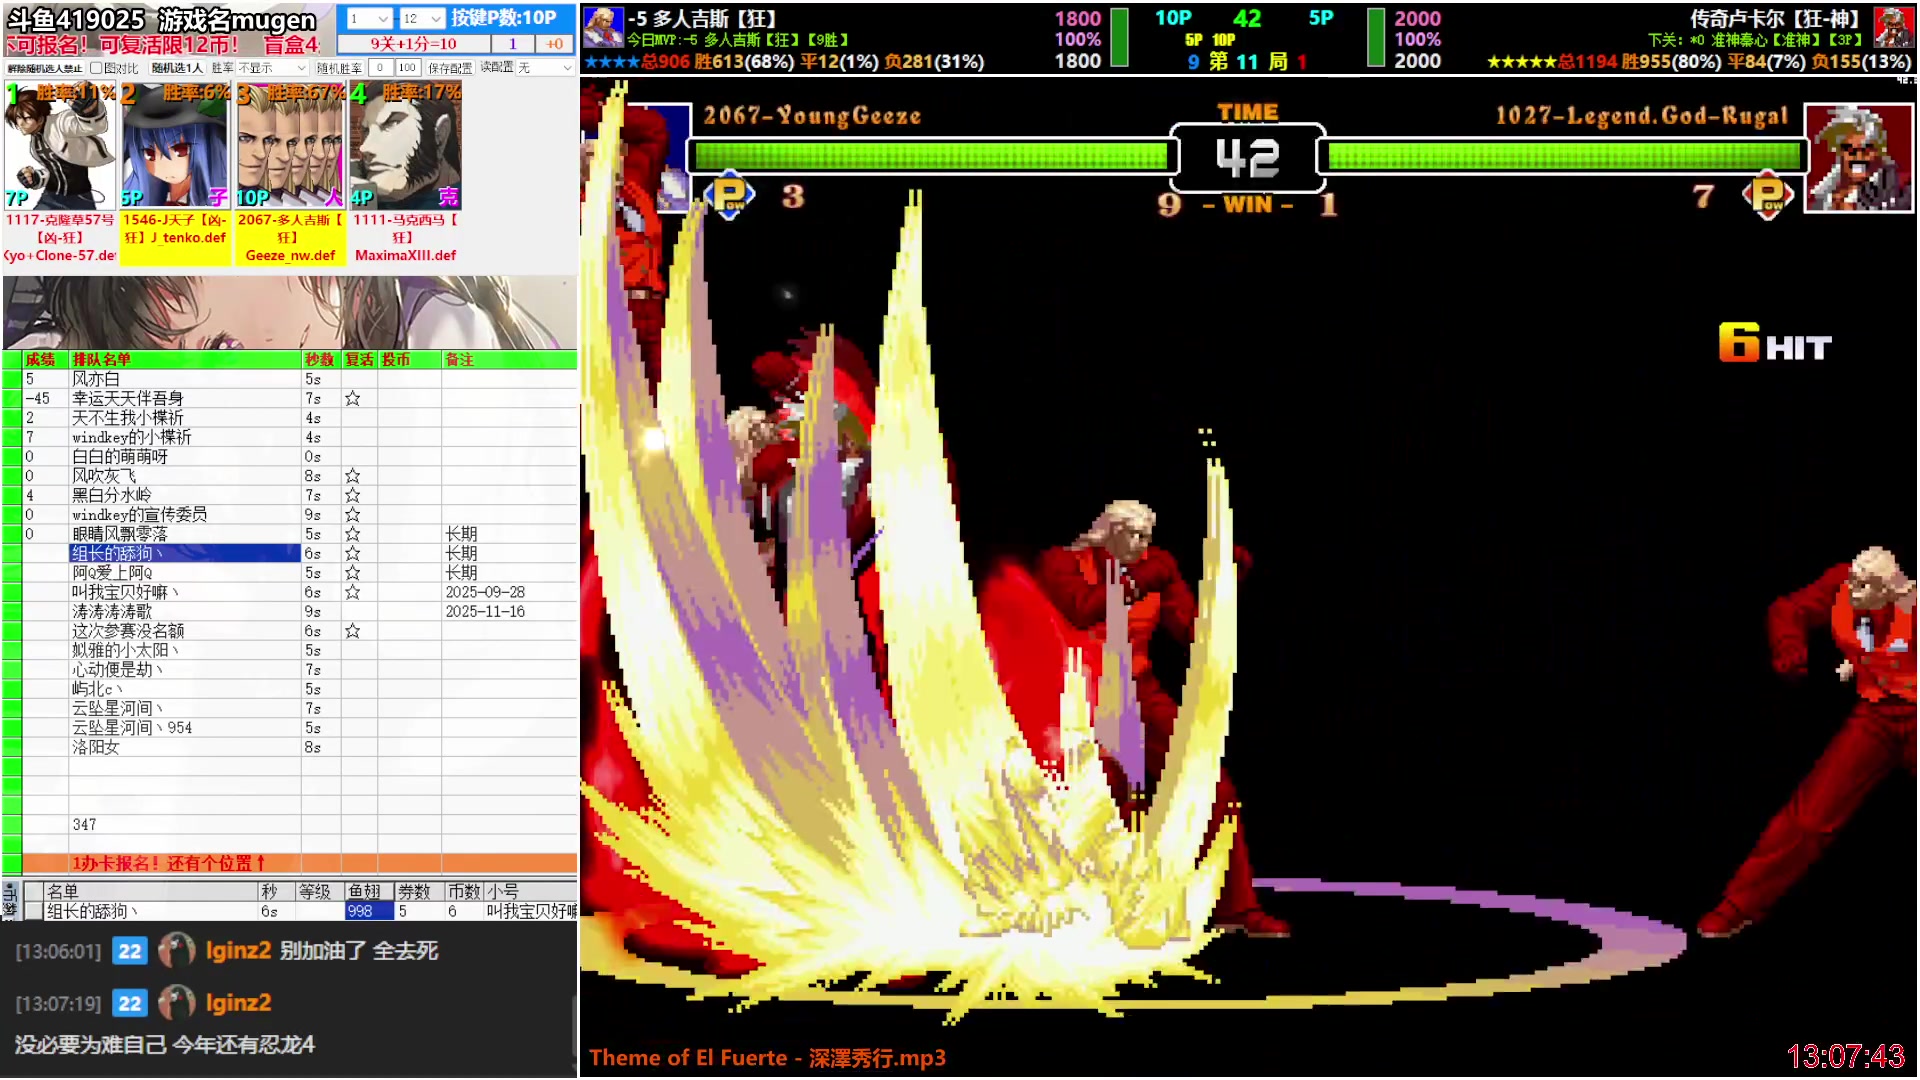The image size is (1920, 1080).
Task: Select queue row 风亦白
Action: [290, 380]
